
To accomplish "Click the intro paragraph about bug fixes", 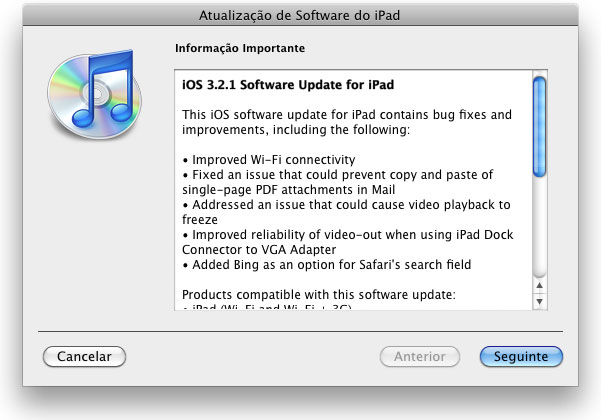I will click(347, 122).
